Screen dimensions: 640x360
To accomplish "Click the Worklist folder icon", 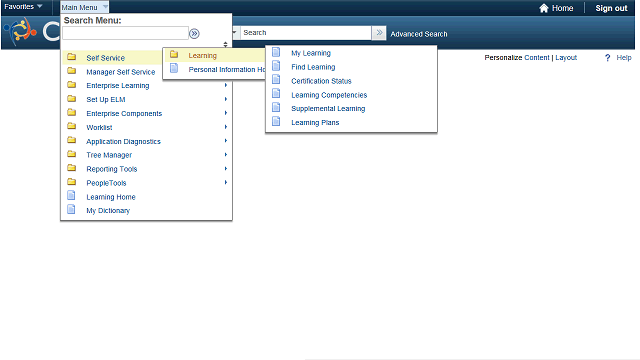I will (71, 126).
